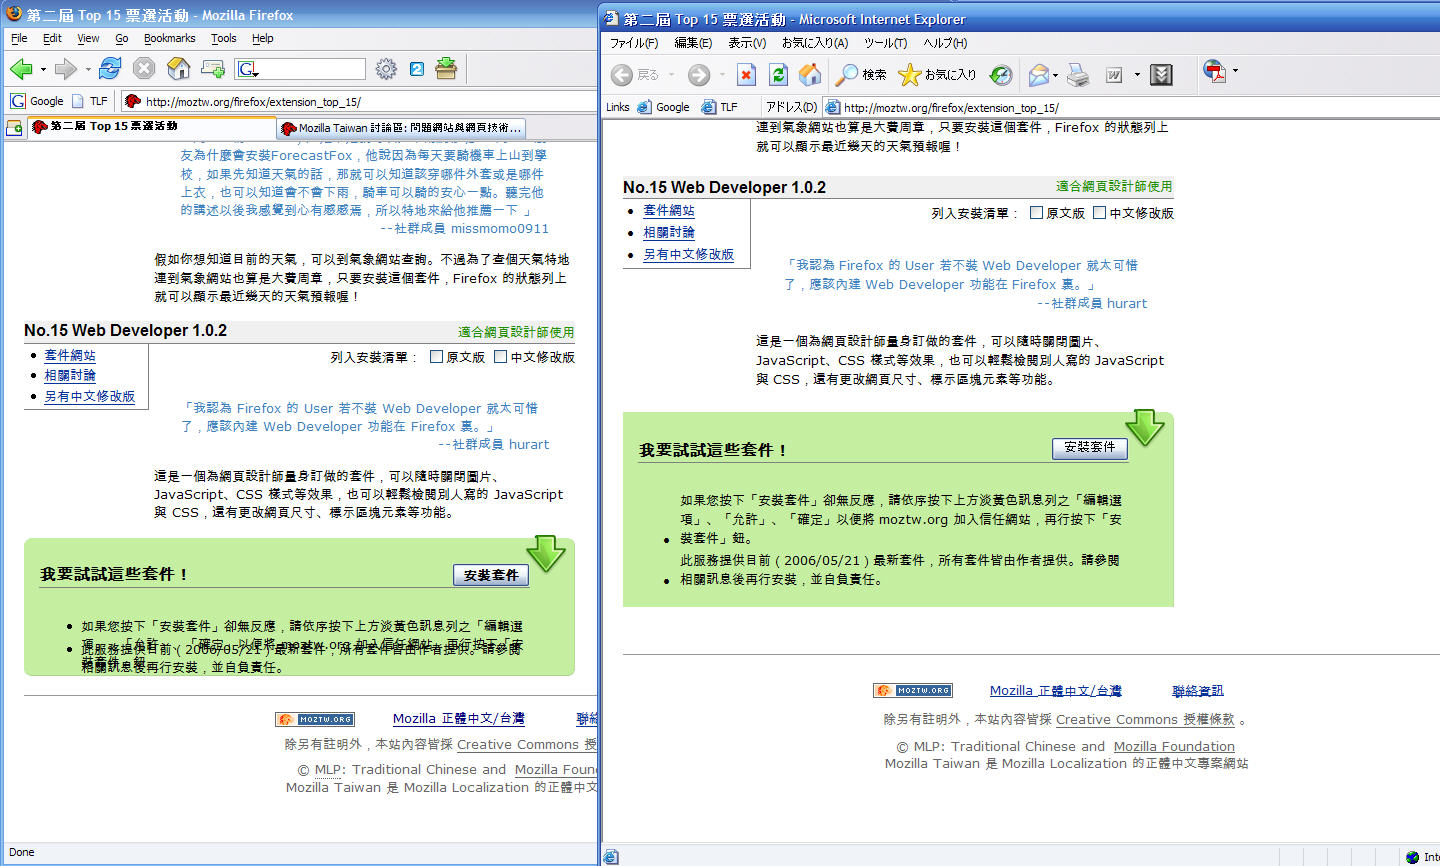Check 原文版 checkbox in Firefox page
Image resolution: width=1440 pixels, height=866 pixels.
click(436, 357)
